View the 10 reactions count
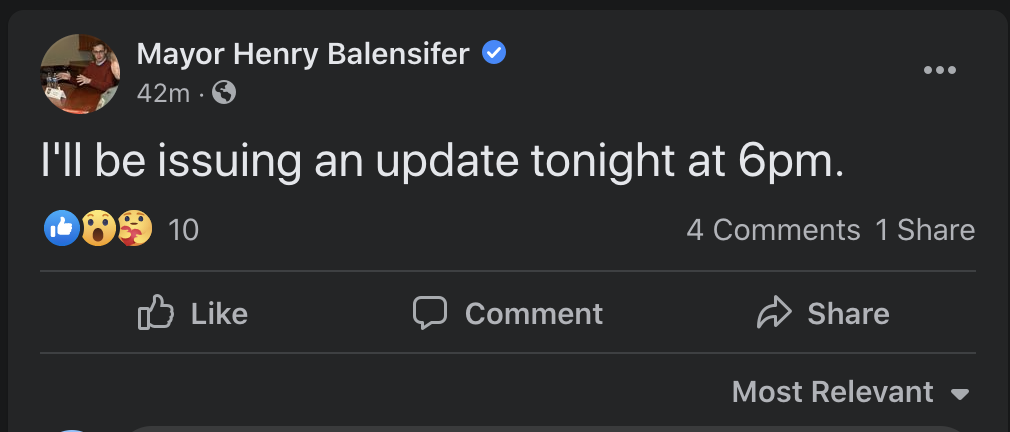The image size is (1010, 432). (183, 230)
